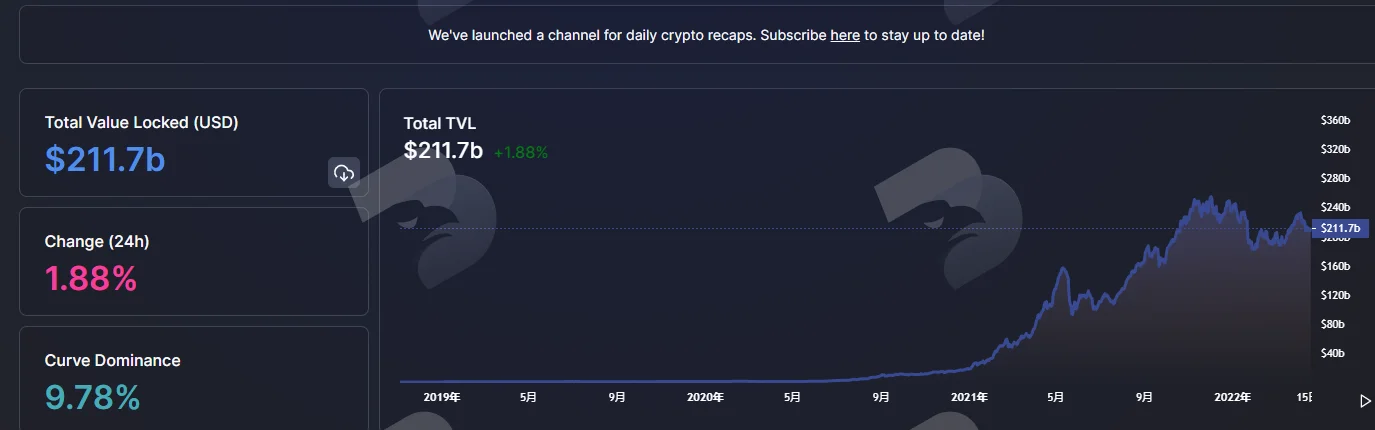Select the 2022年 timeline label
Viewport: 1375px width, 430px height.
click(x=1232, y=397)
